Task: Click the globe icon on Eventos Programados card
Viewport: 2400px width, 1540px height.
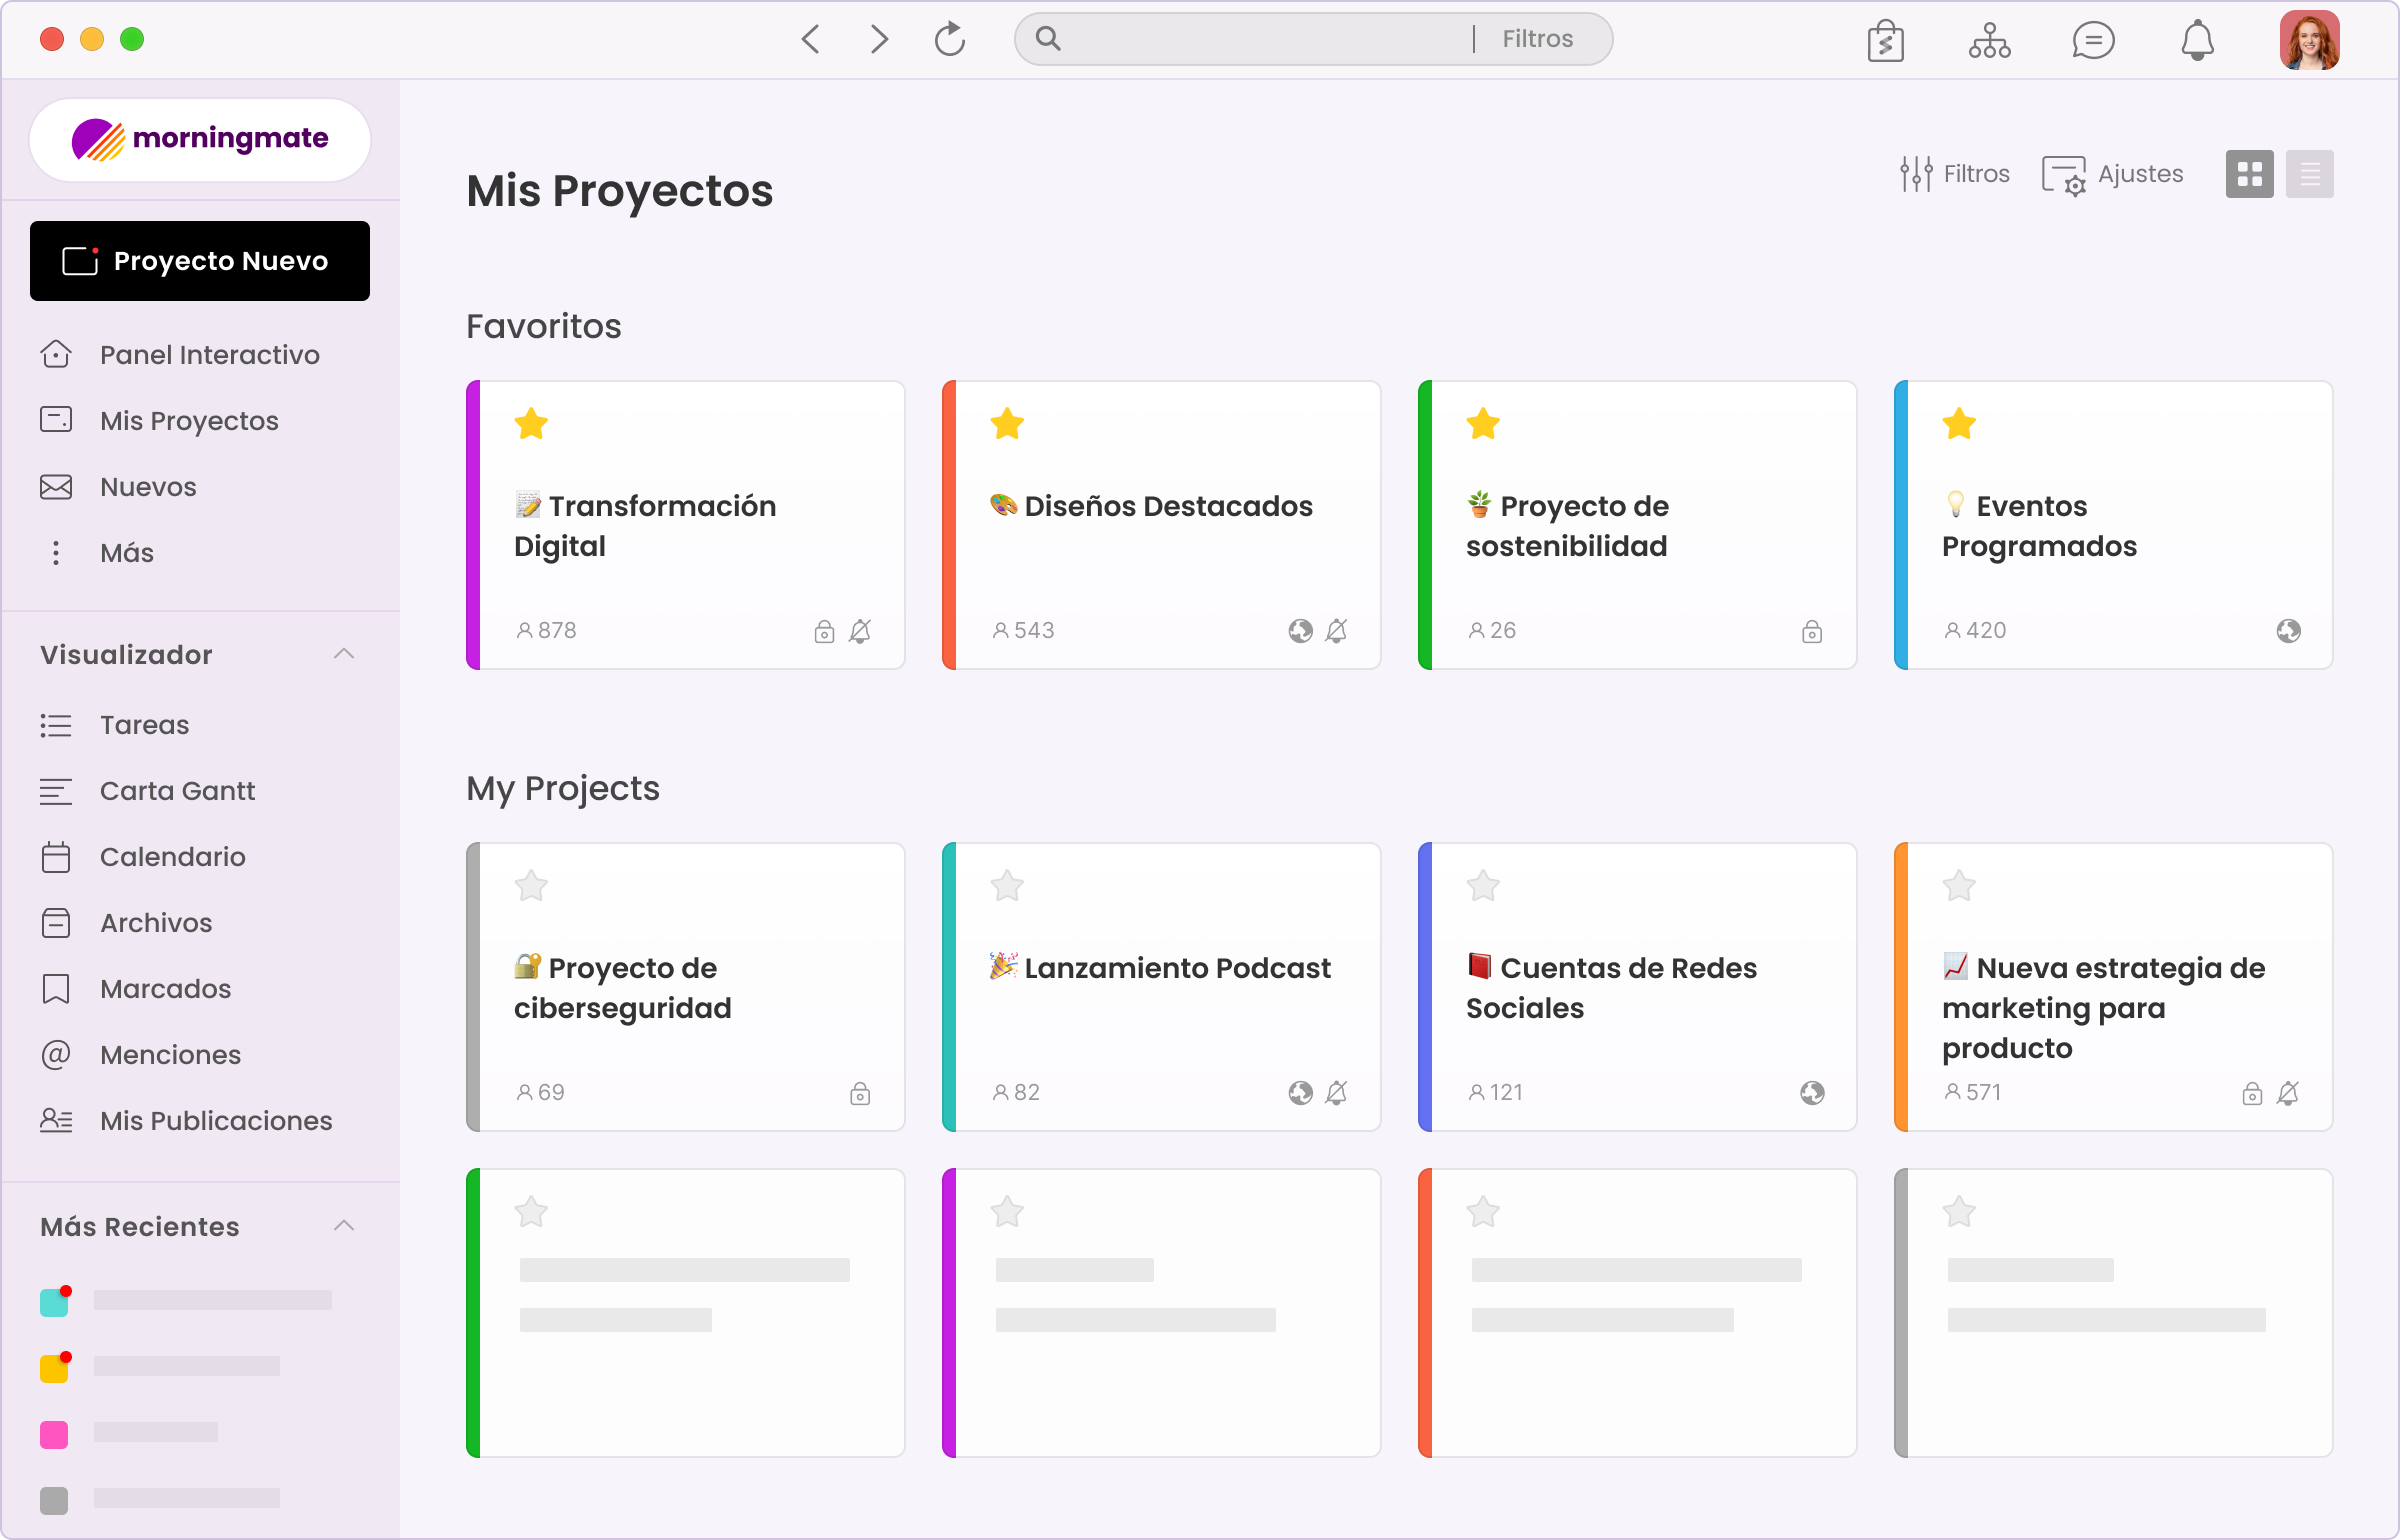Action: pyautogui.click(x=2288, y=631)
